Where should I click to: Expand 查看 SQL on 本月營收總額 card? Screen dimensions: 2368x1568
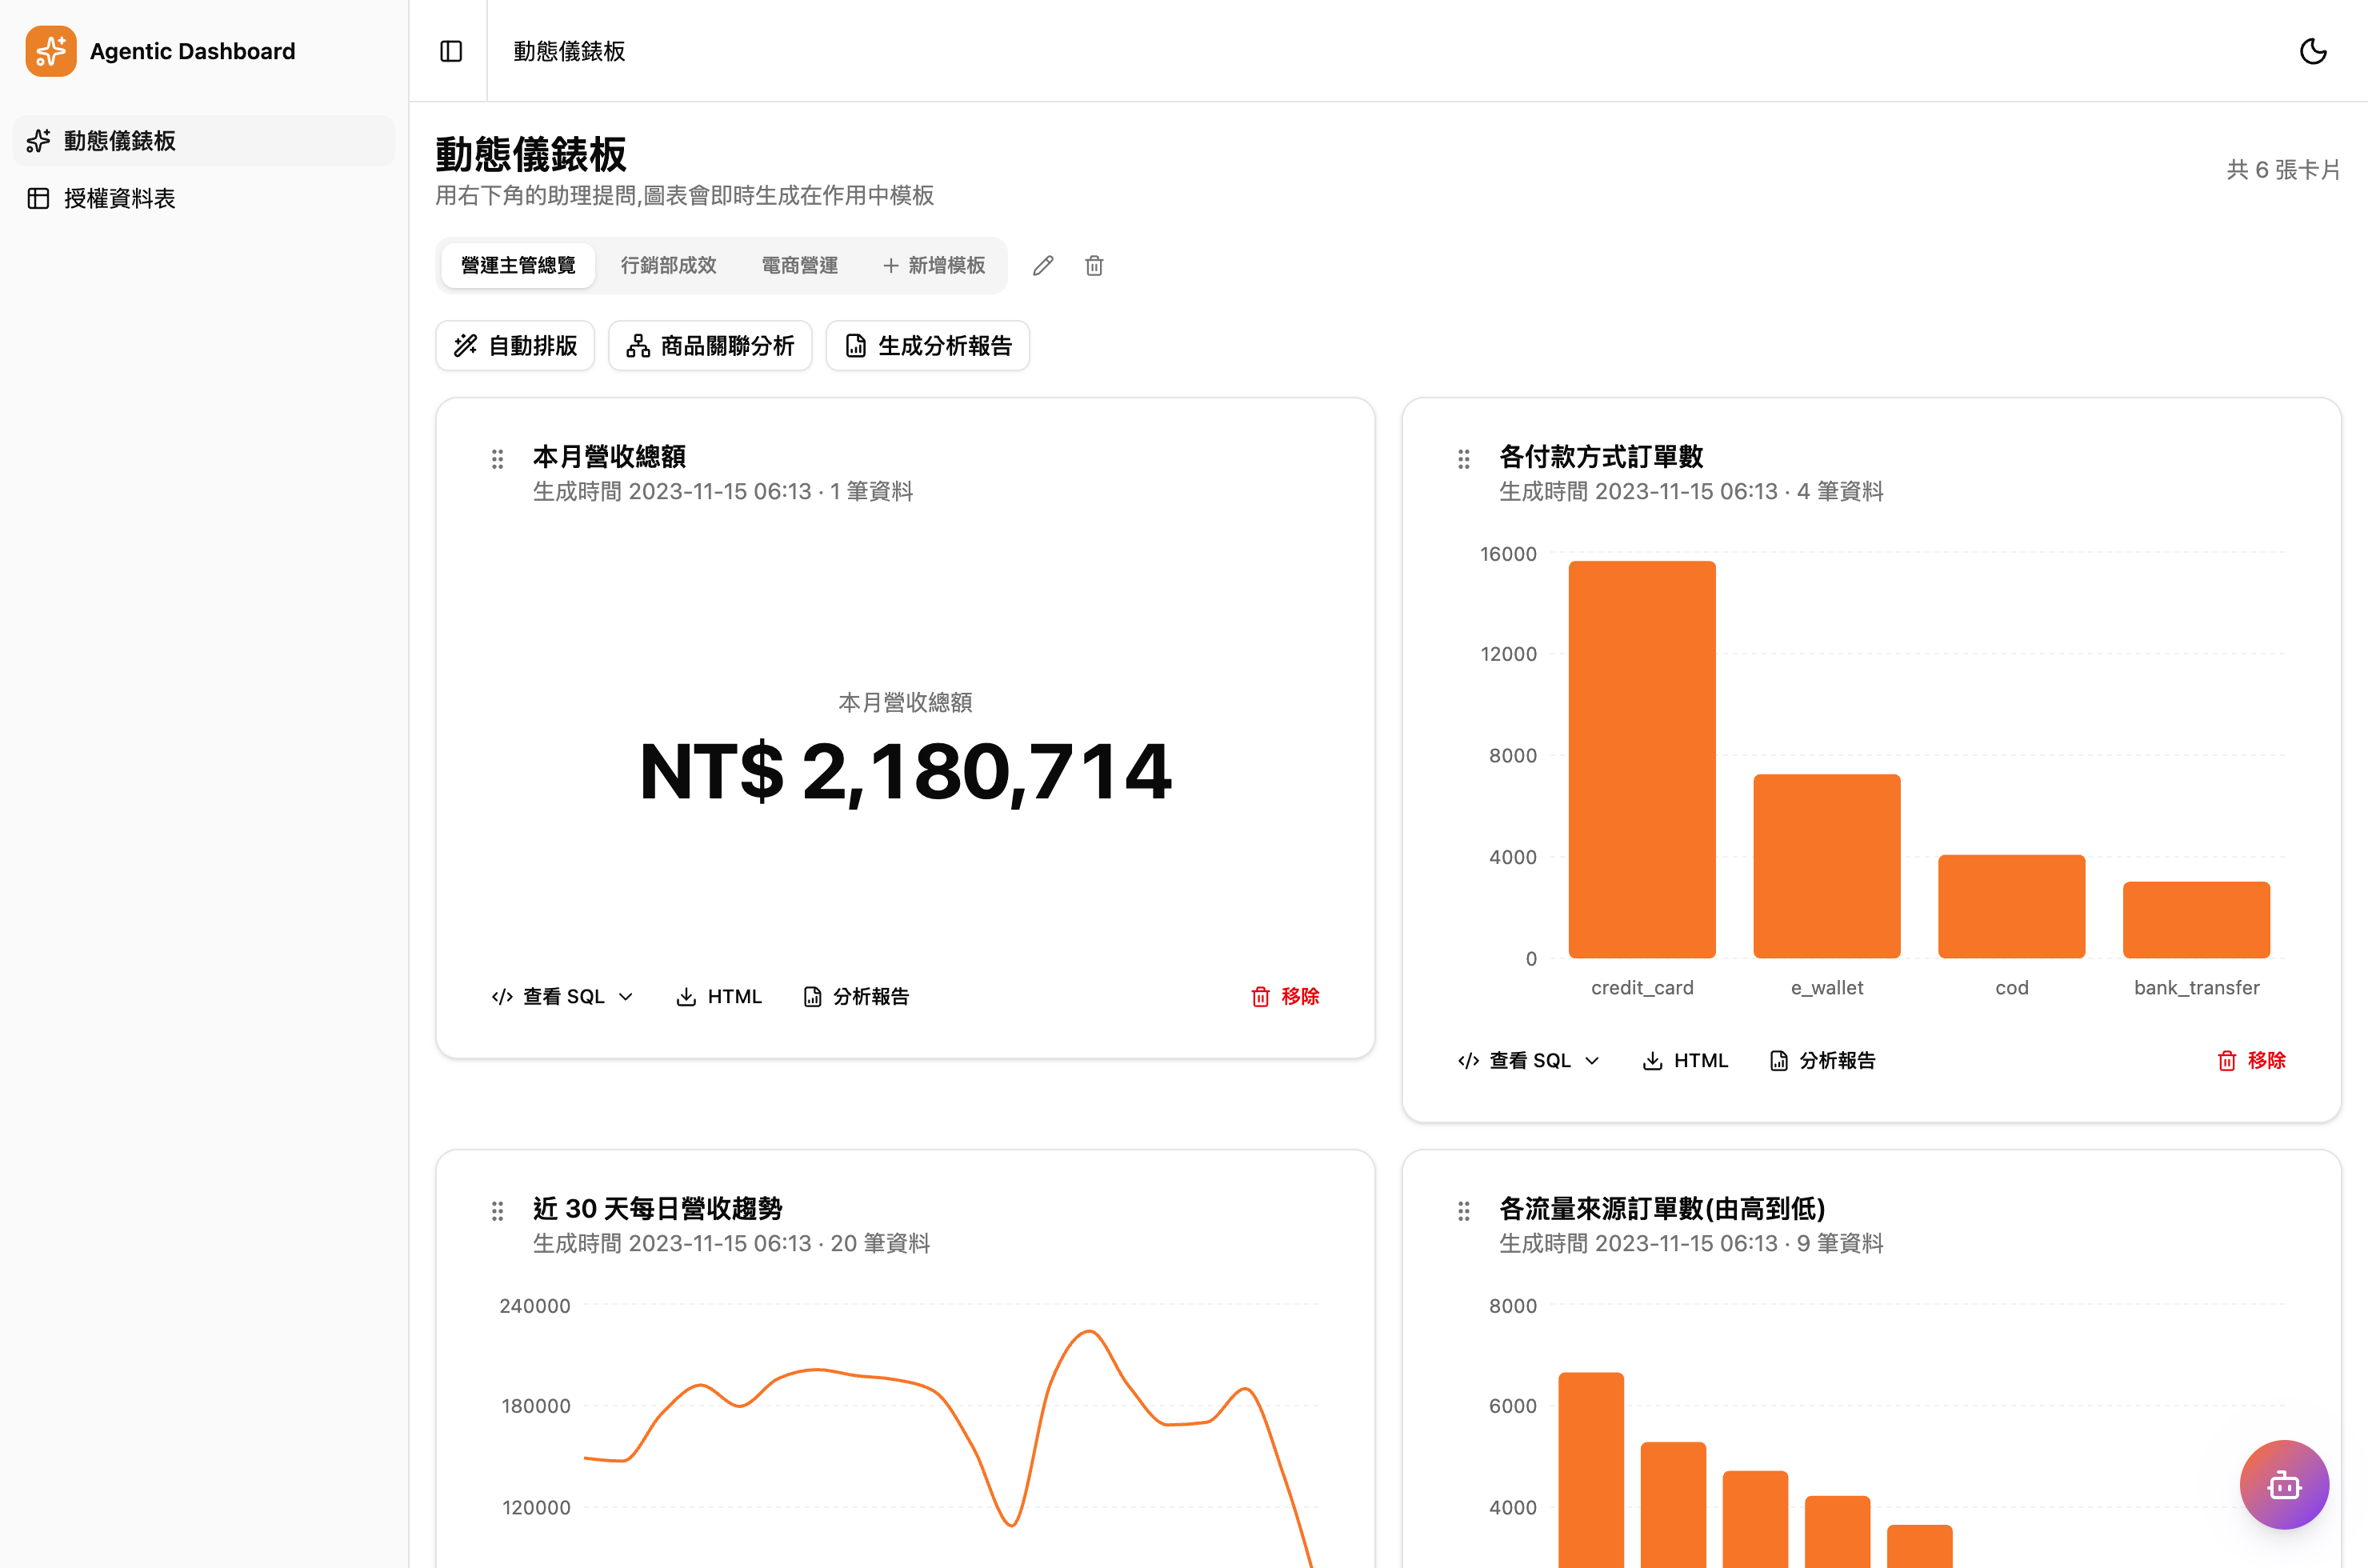562,996
